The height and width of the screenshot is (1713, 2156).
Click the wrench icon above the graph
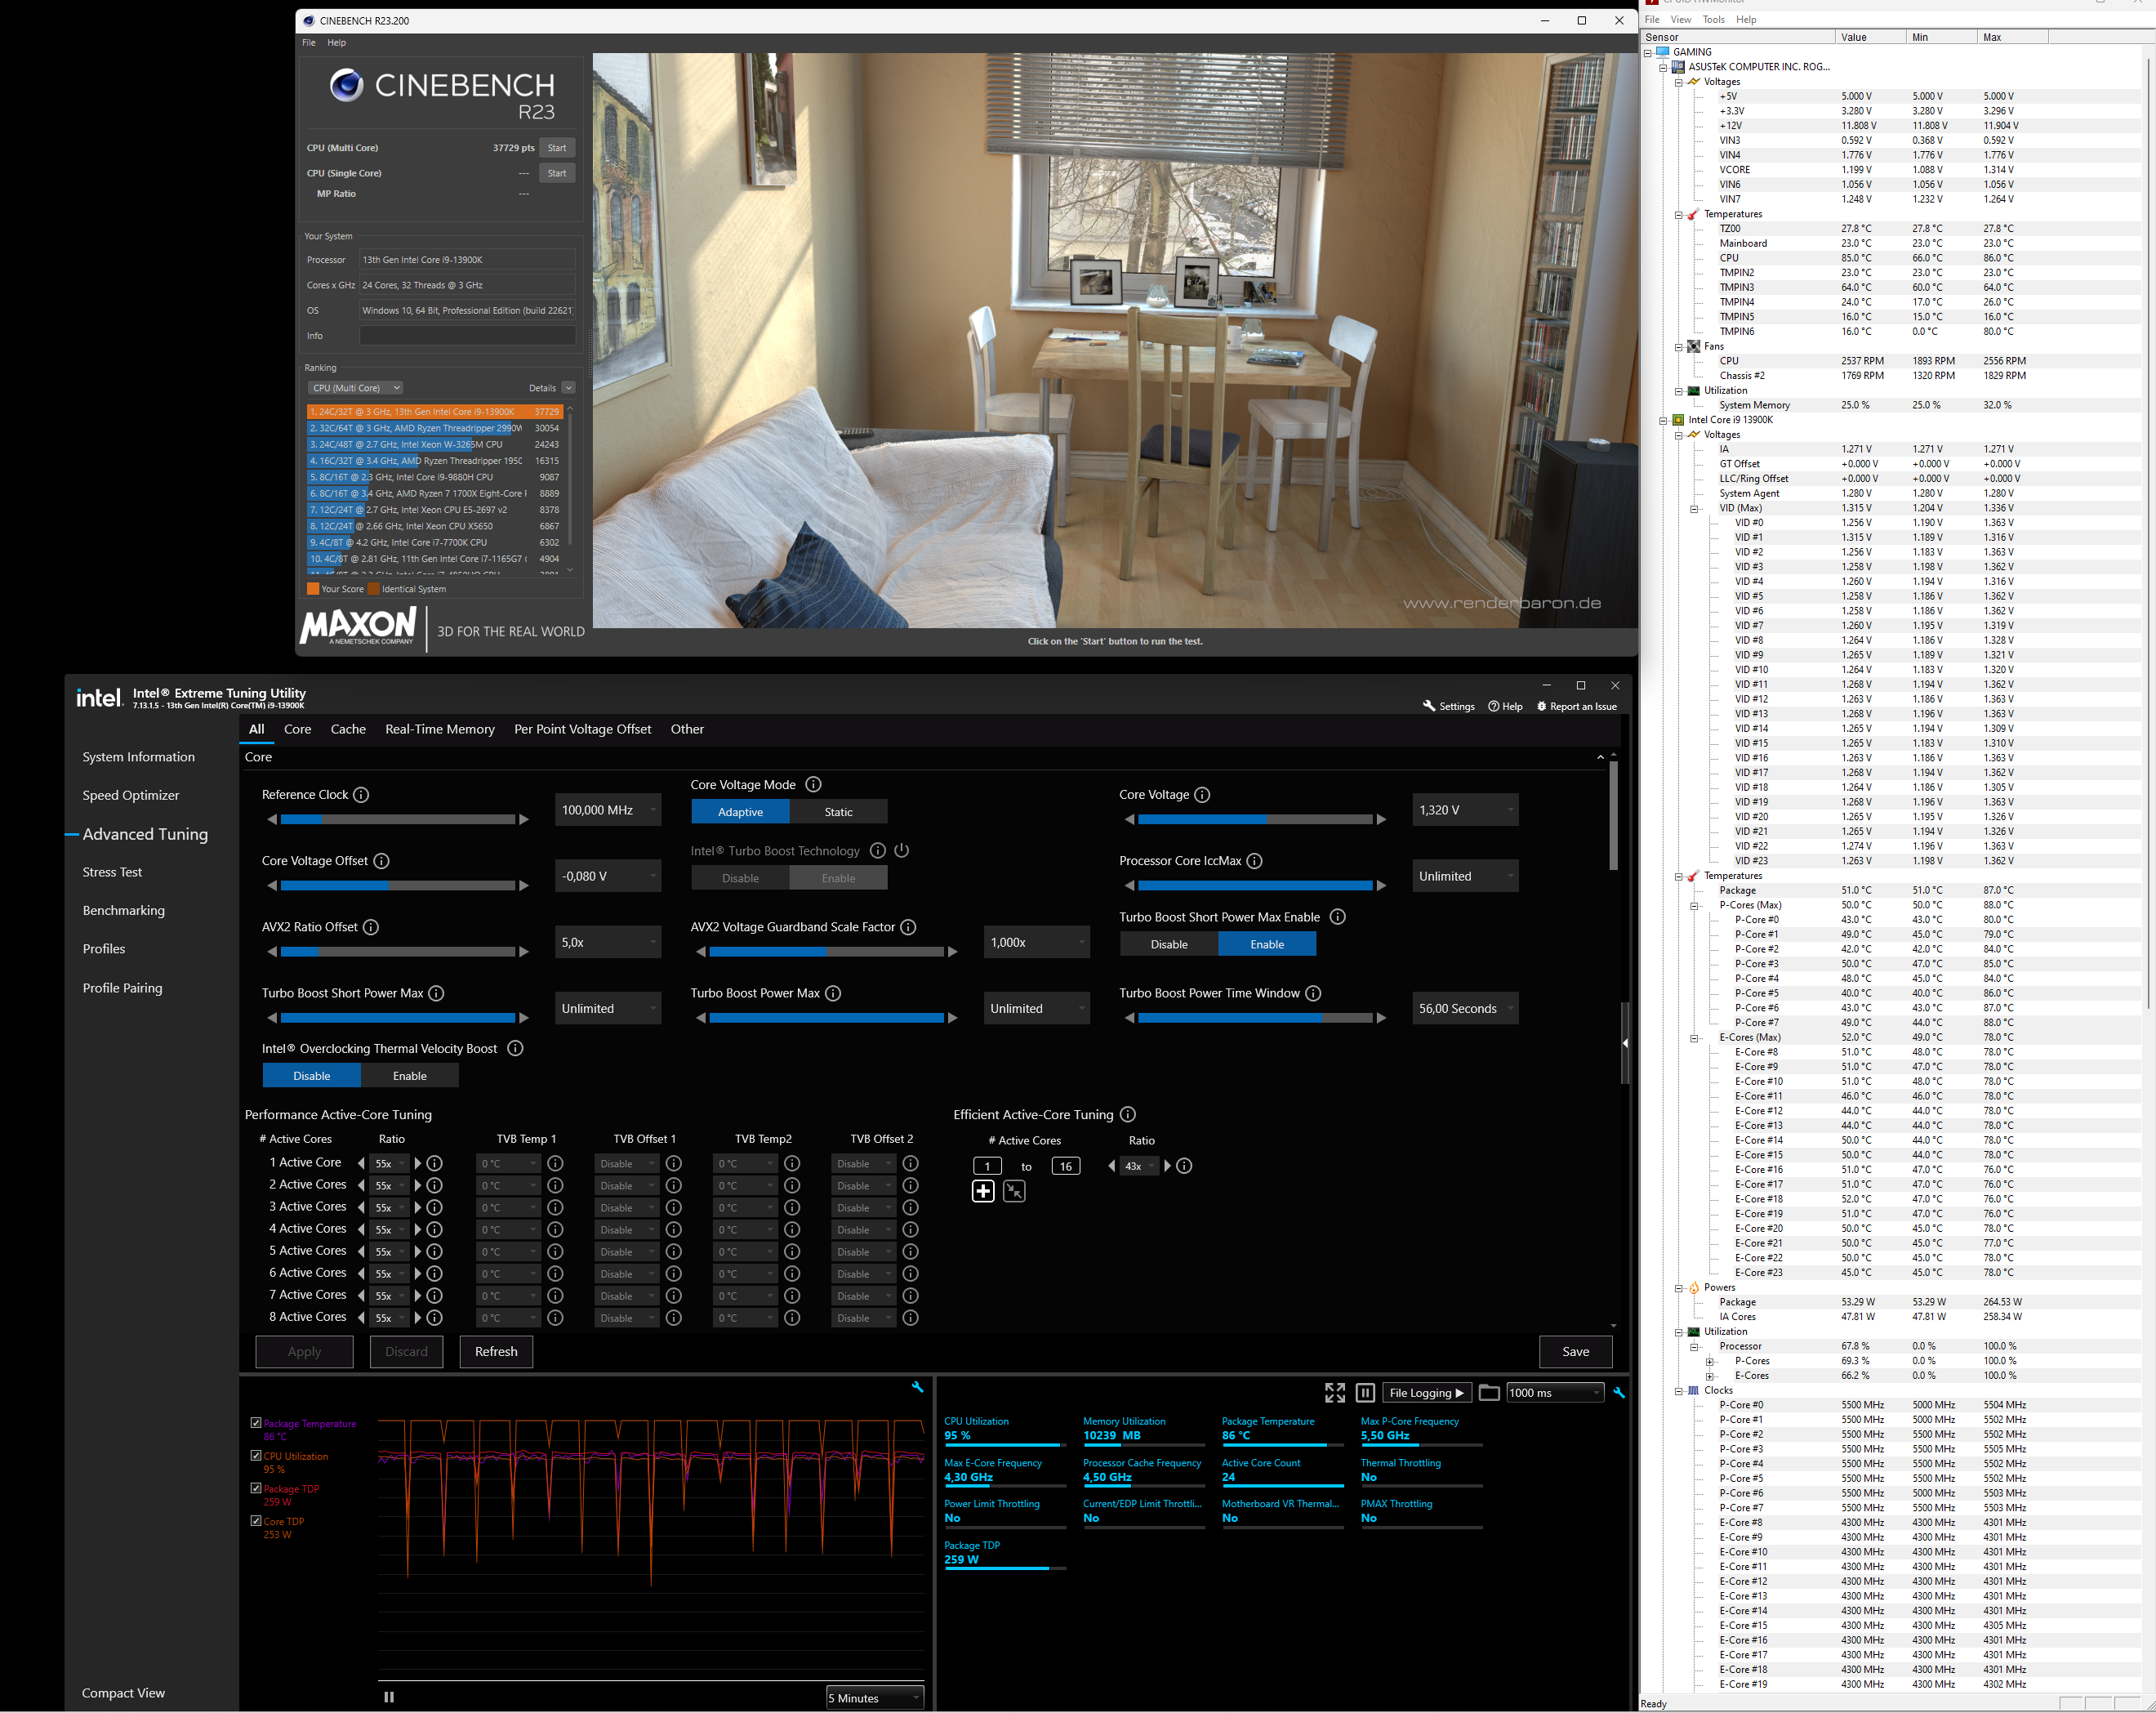pyautogui.click(x=917, y=1387)
